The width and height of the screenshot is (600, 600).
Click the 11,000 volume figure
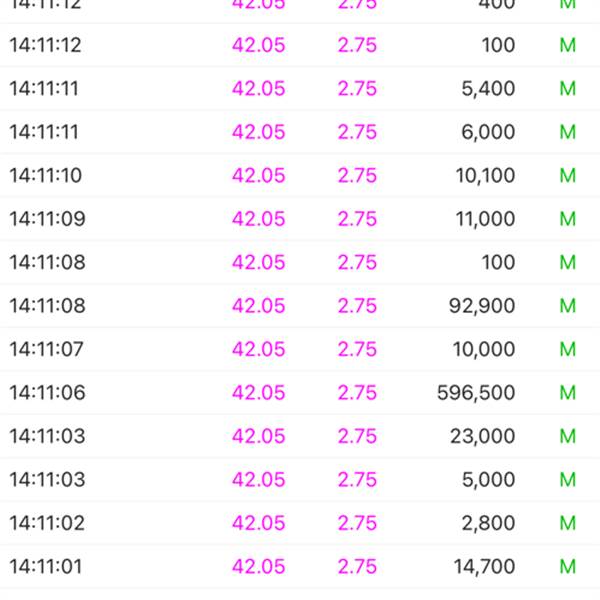[485, 219]
